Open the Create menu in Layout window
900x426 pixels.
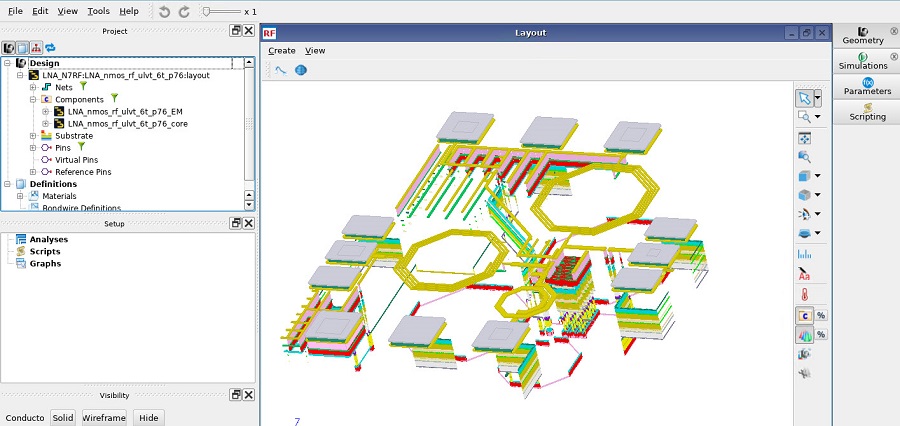[x=281, y=51]
